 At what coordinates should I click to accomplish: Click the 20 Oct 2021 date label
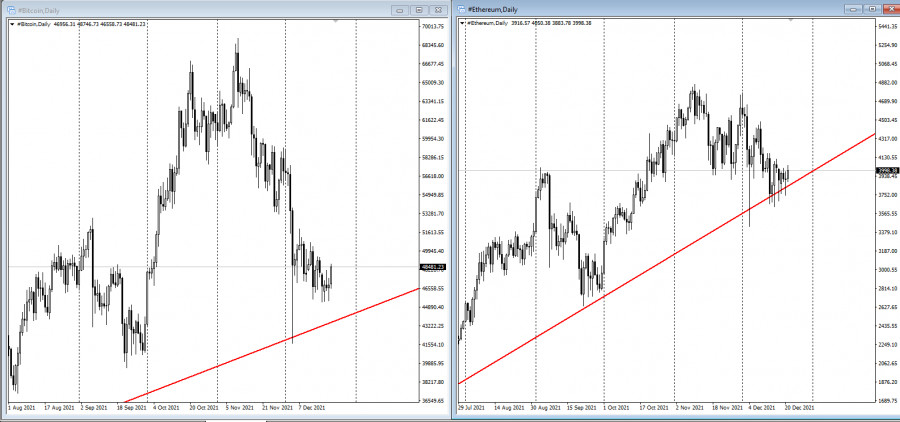coord(203,408)
